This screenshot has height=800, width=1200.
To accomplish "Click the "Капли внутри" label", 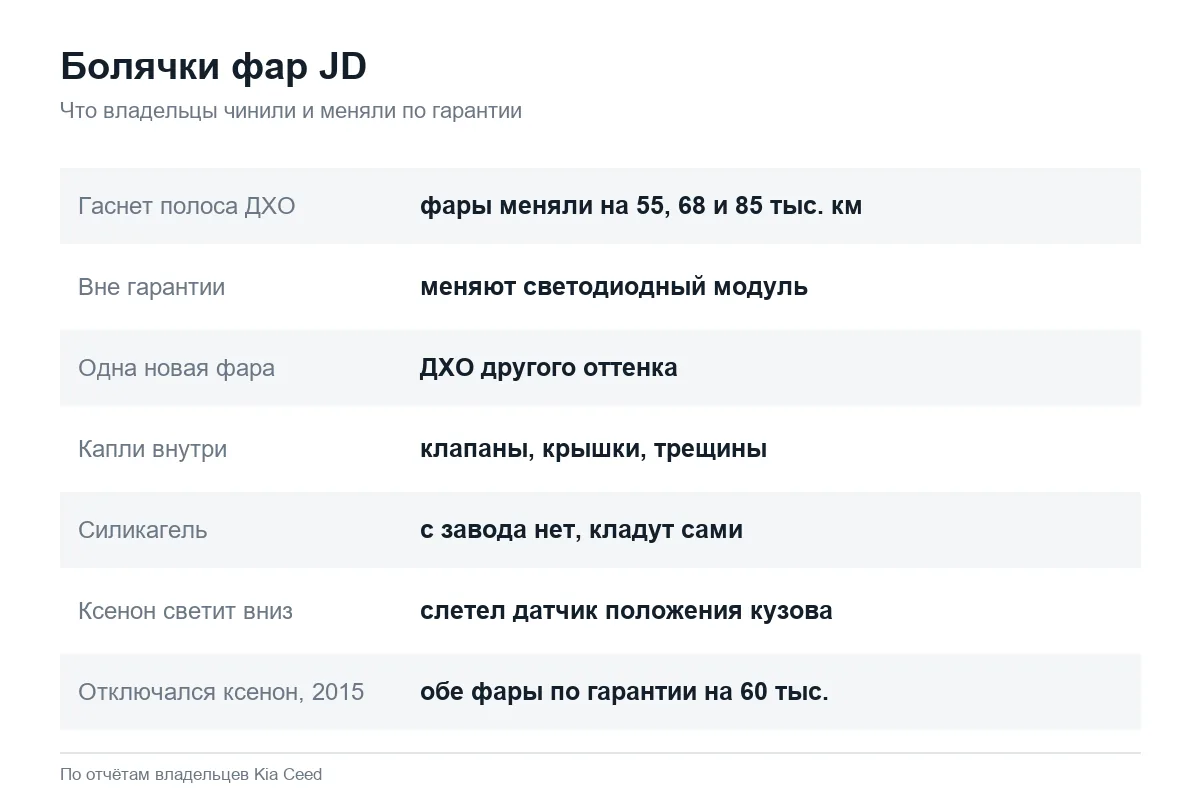I will [153, 449].
